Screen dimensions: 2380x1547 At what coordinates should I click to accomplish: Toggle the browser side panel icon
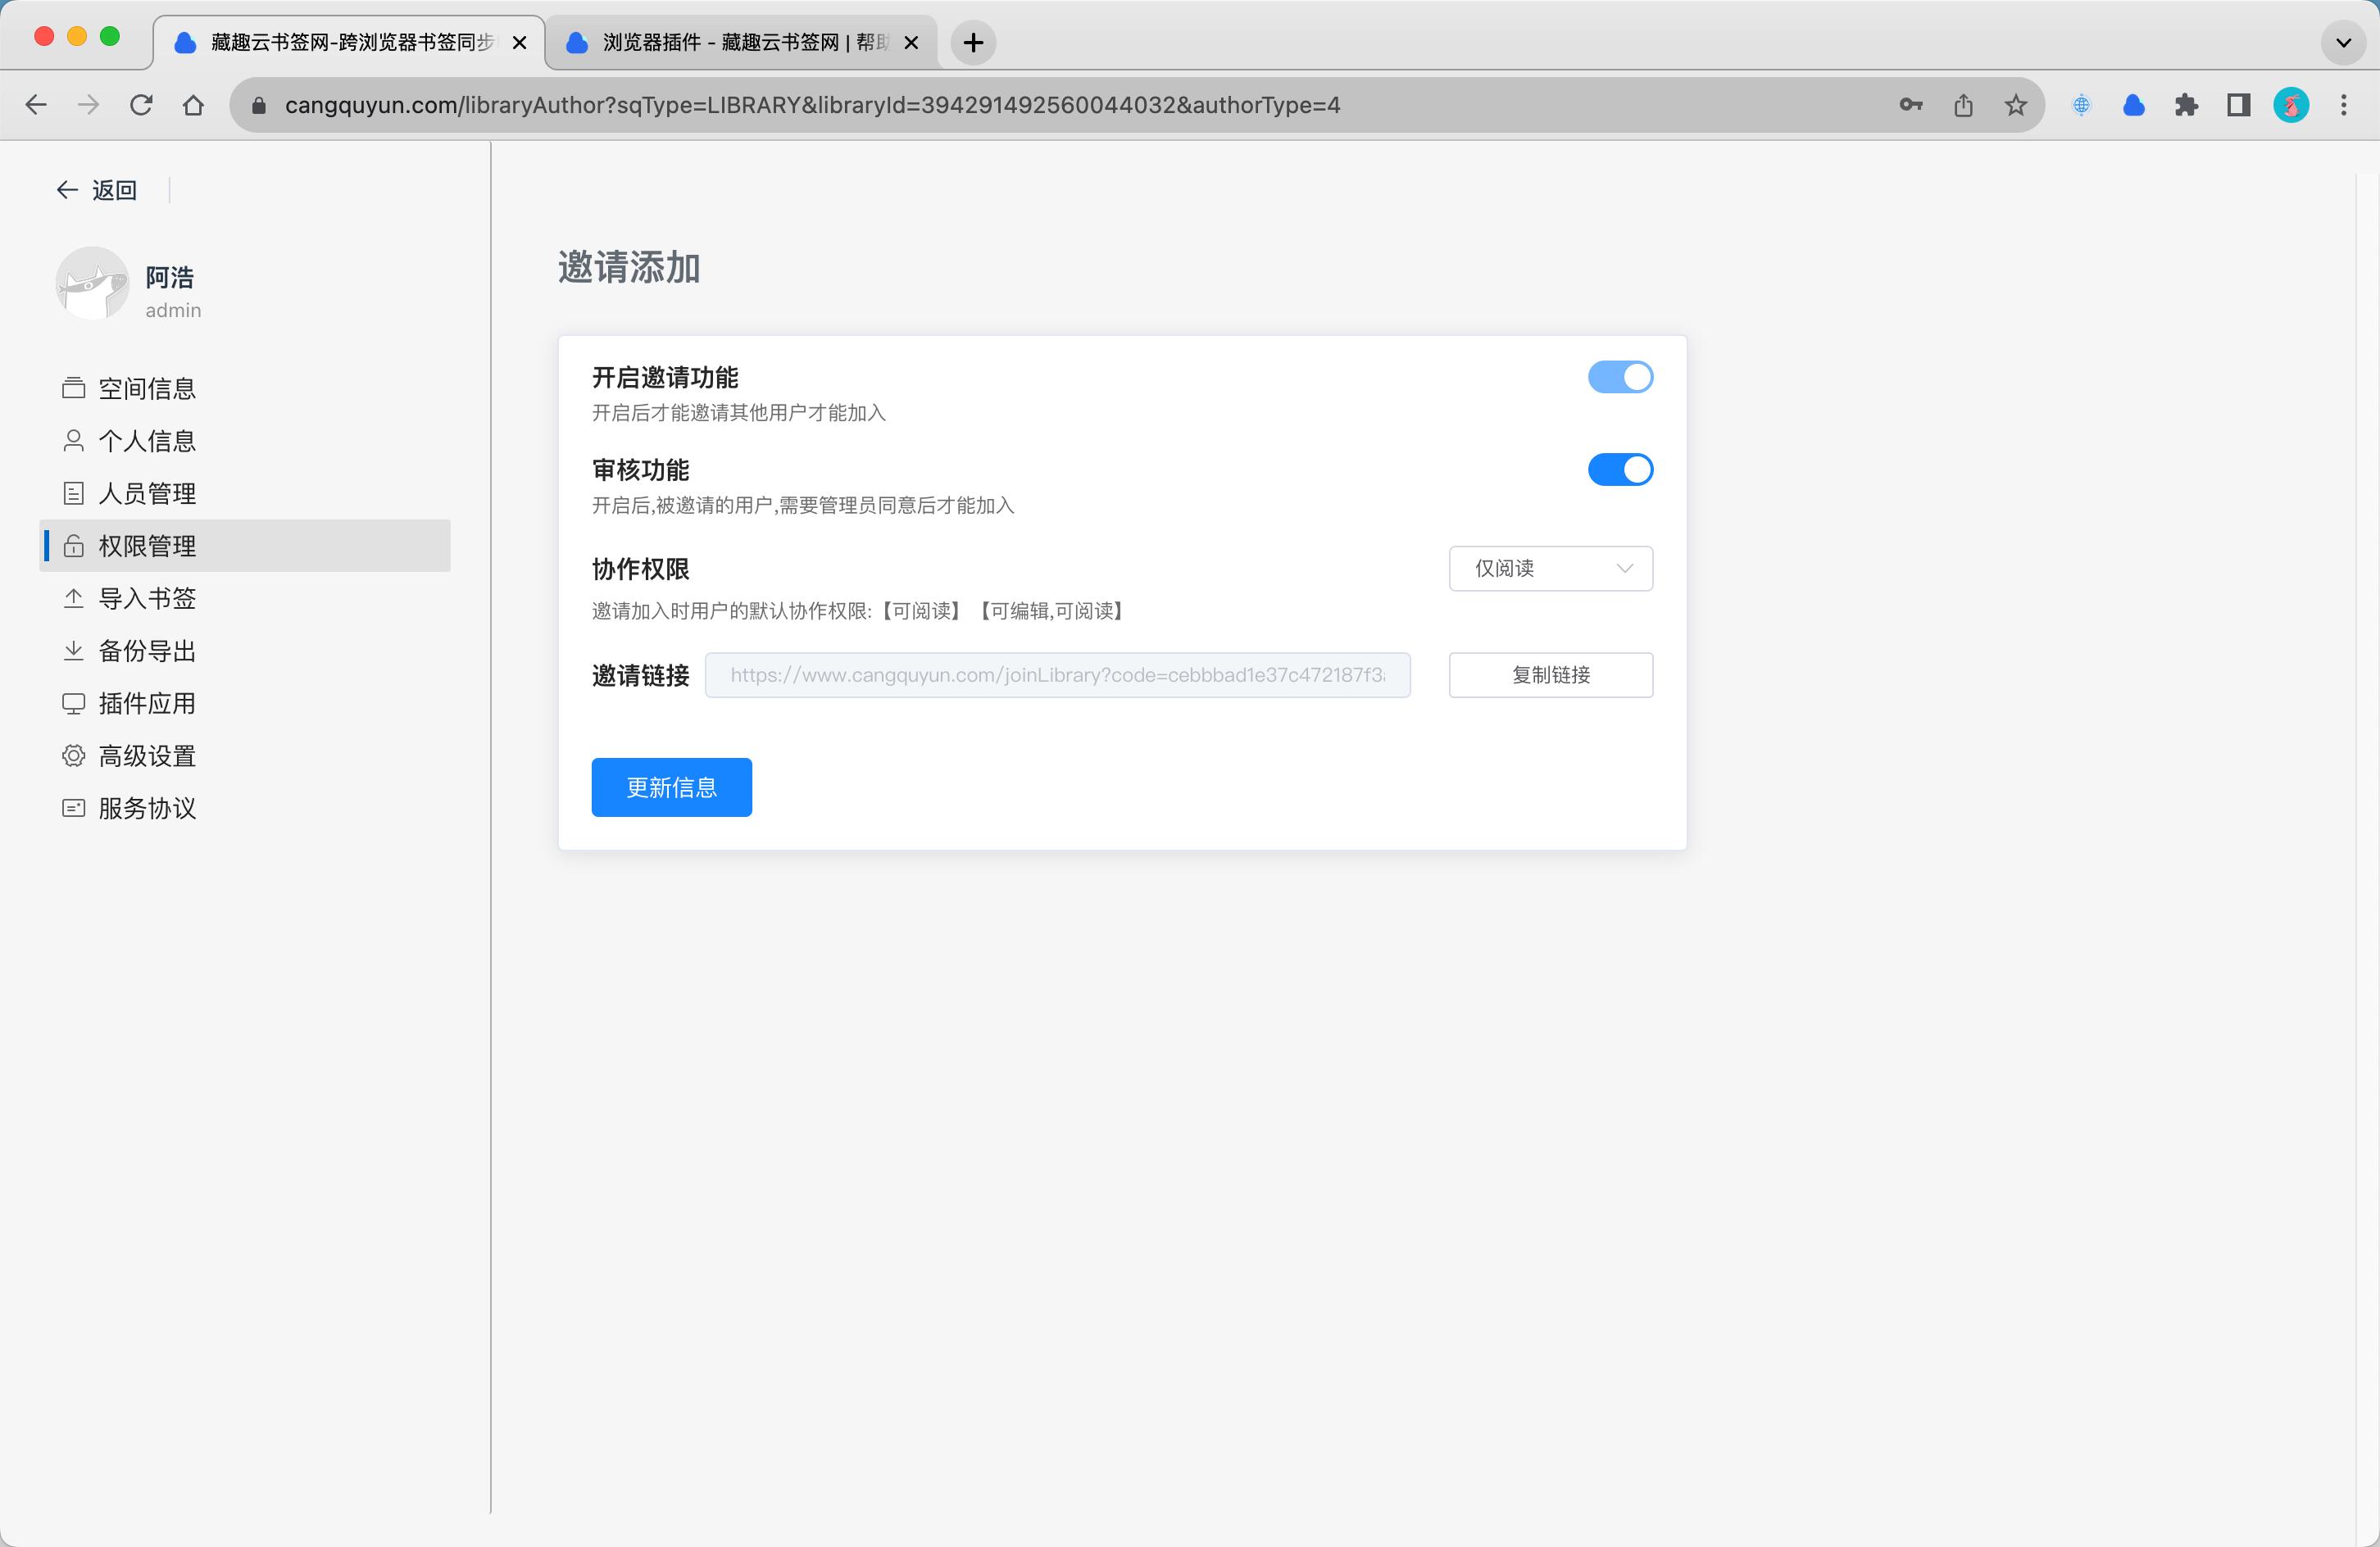[x=2238, y=105]
